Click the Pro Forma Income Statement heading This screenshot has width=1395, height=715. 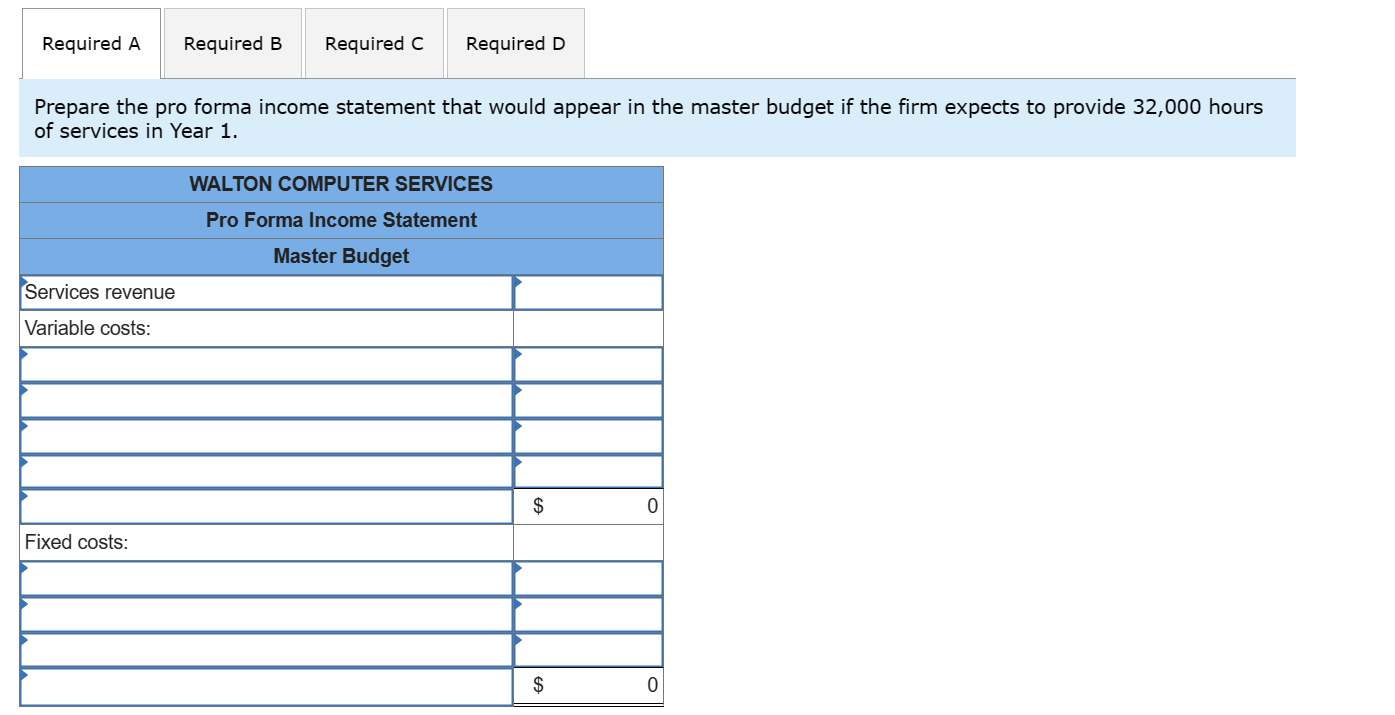click(x=341, y=221)
